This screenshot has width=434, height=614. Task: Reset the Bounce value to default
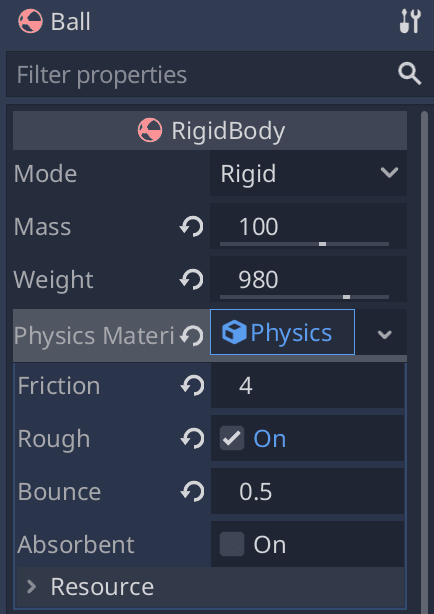coord(192,491)
